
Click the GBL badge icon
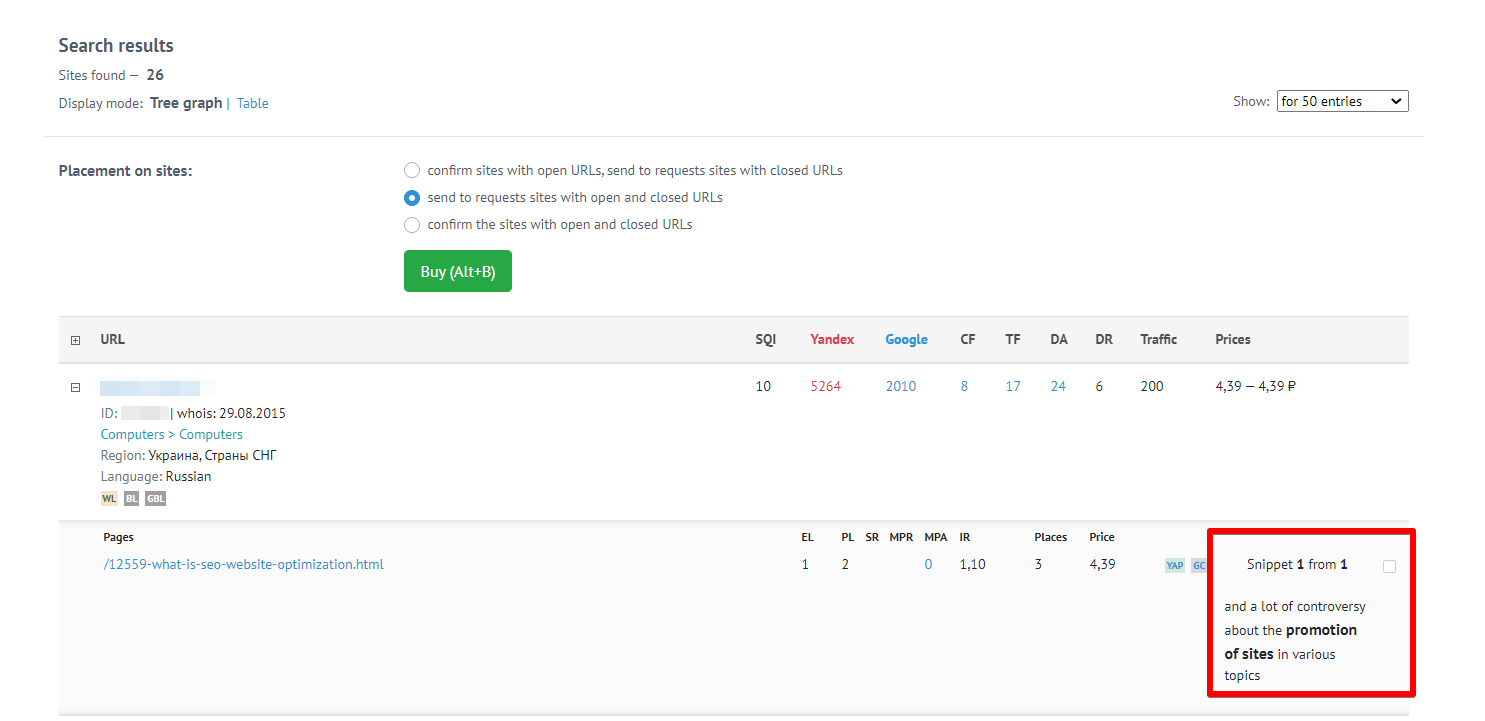[155, 498]
